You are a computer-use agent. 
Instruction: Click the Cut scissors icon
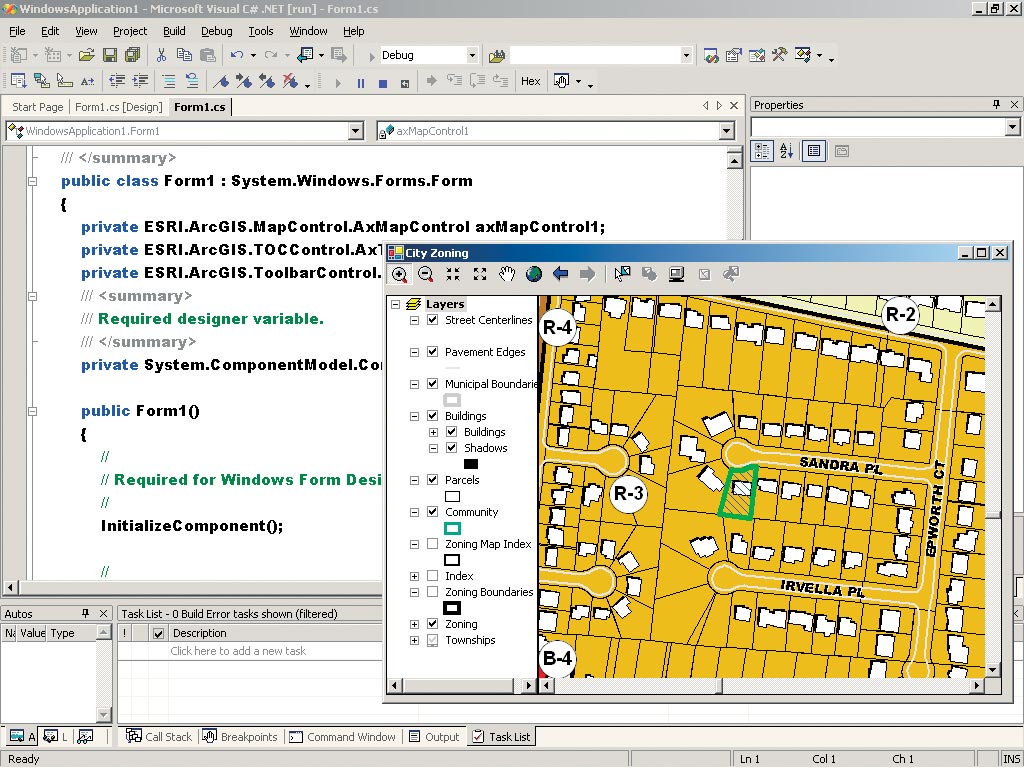(x=160, y=55)
